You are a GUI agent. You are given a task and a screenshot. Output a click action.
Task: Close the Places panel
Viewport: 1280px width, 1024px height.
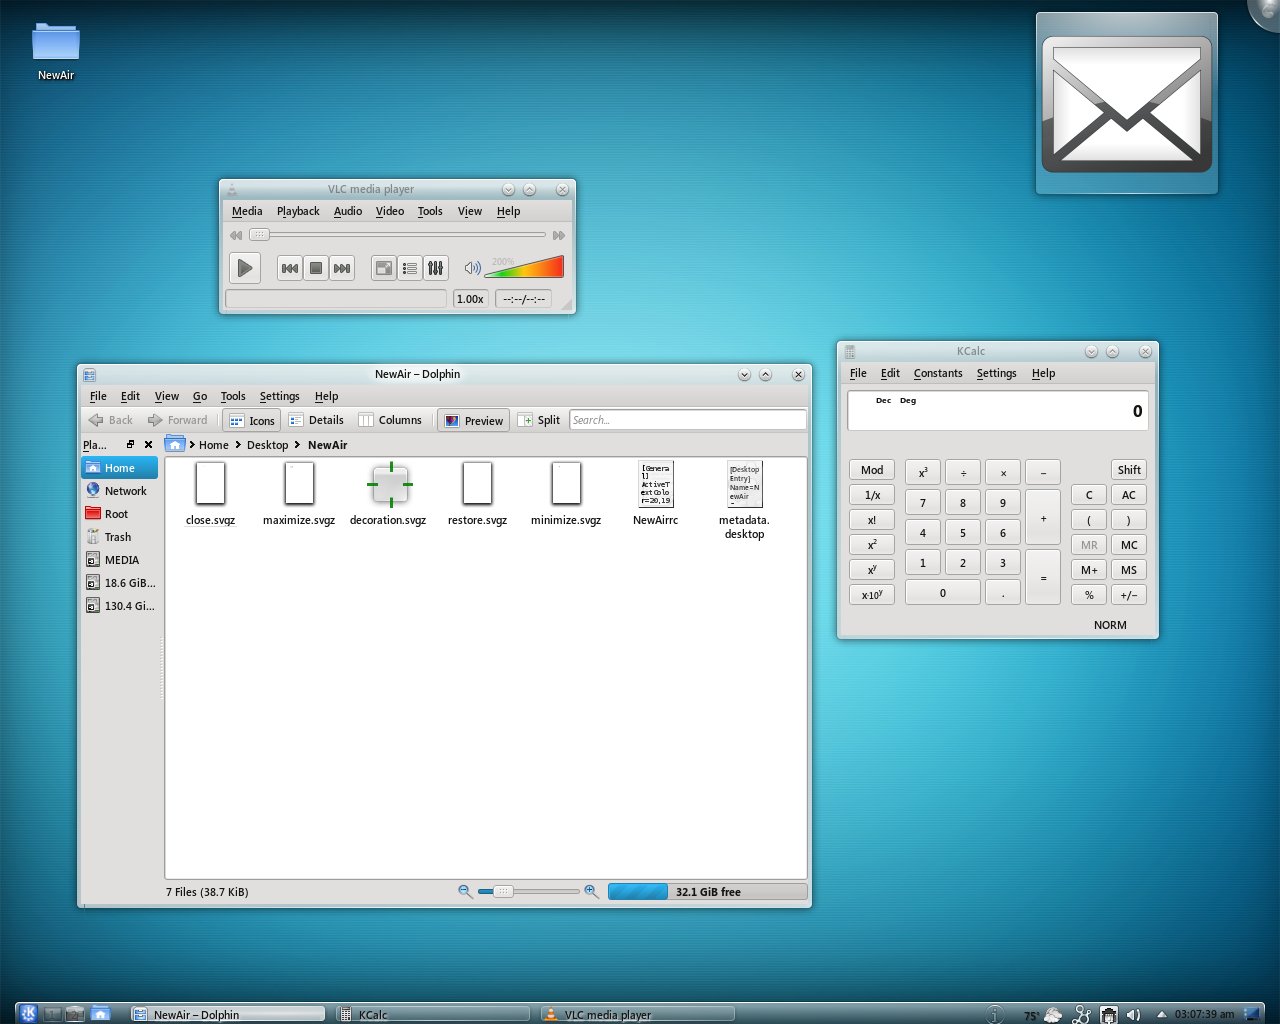click(x=148, y=444)
